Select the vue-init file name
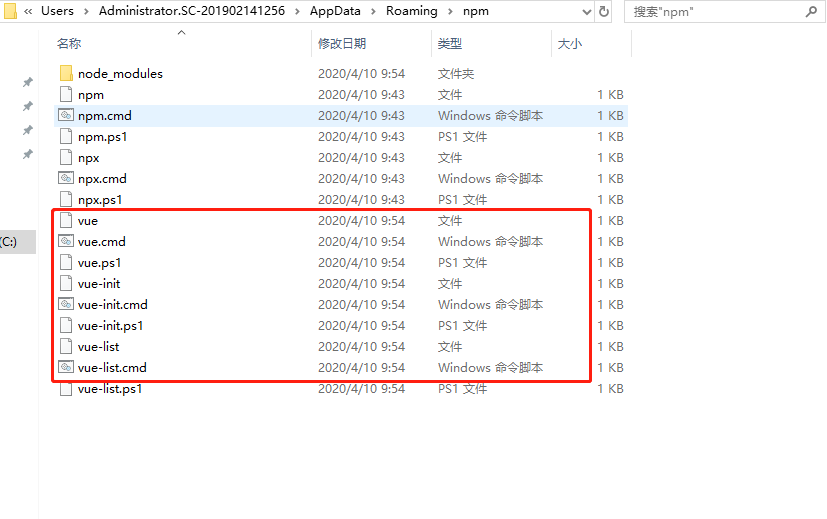Image resolution: width=827 pixels, height=519 pixels. pos(99,284)
